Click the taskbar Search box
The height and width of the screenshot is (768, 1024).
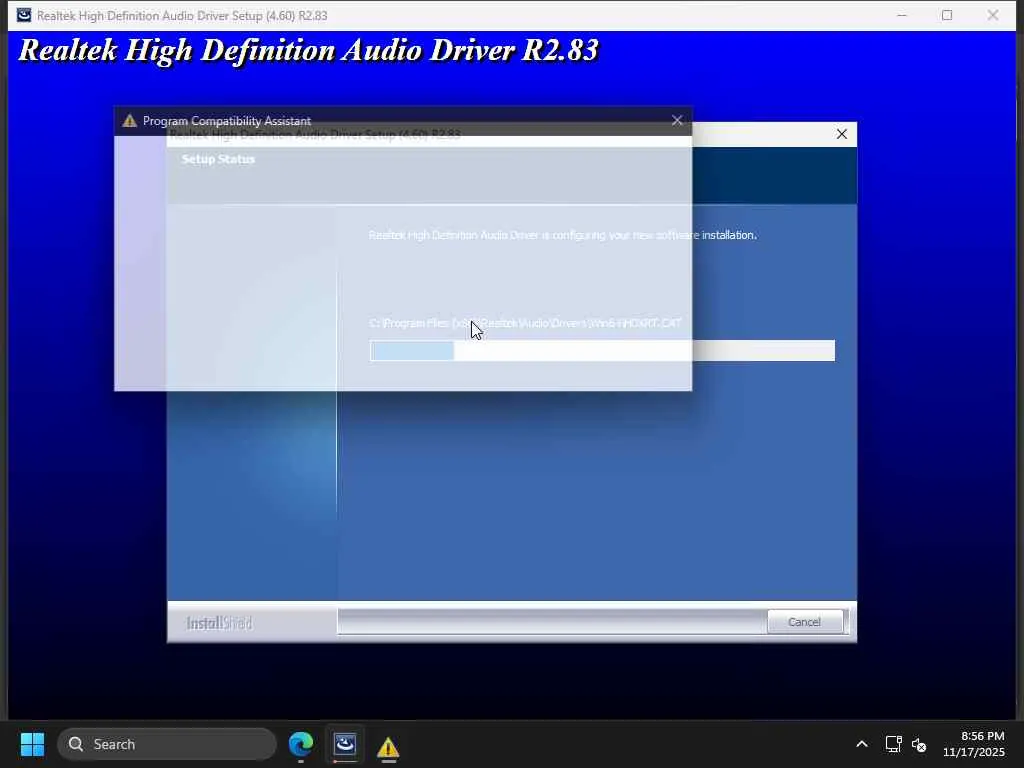point(167,744)
